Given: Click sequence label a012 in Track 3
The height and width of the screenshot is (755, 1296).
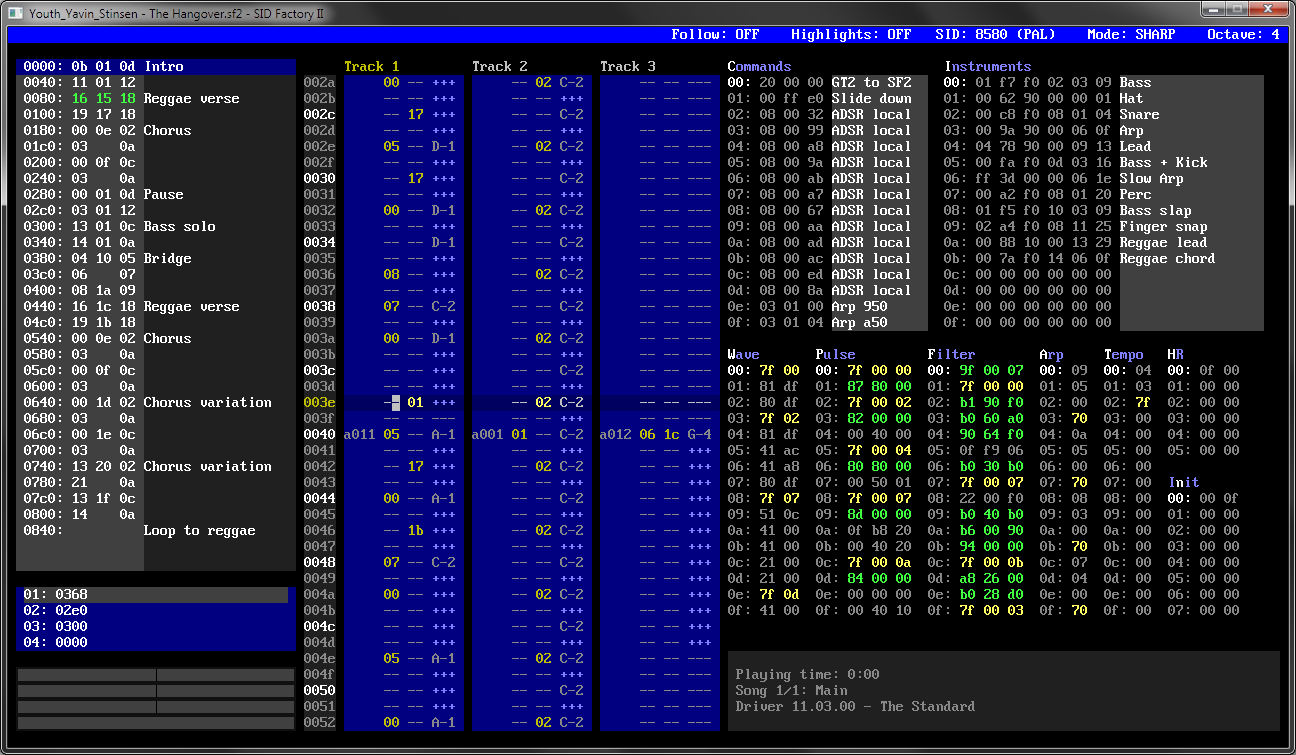Looking at the screenshot, I should (615, 434).
